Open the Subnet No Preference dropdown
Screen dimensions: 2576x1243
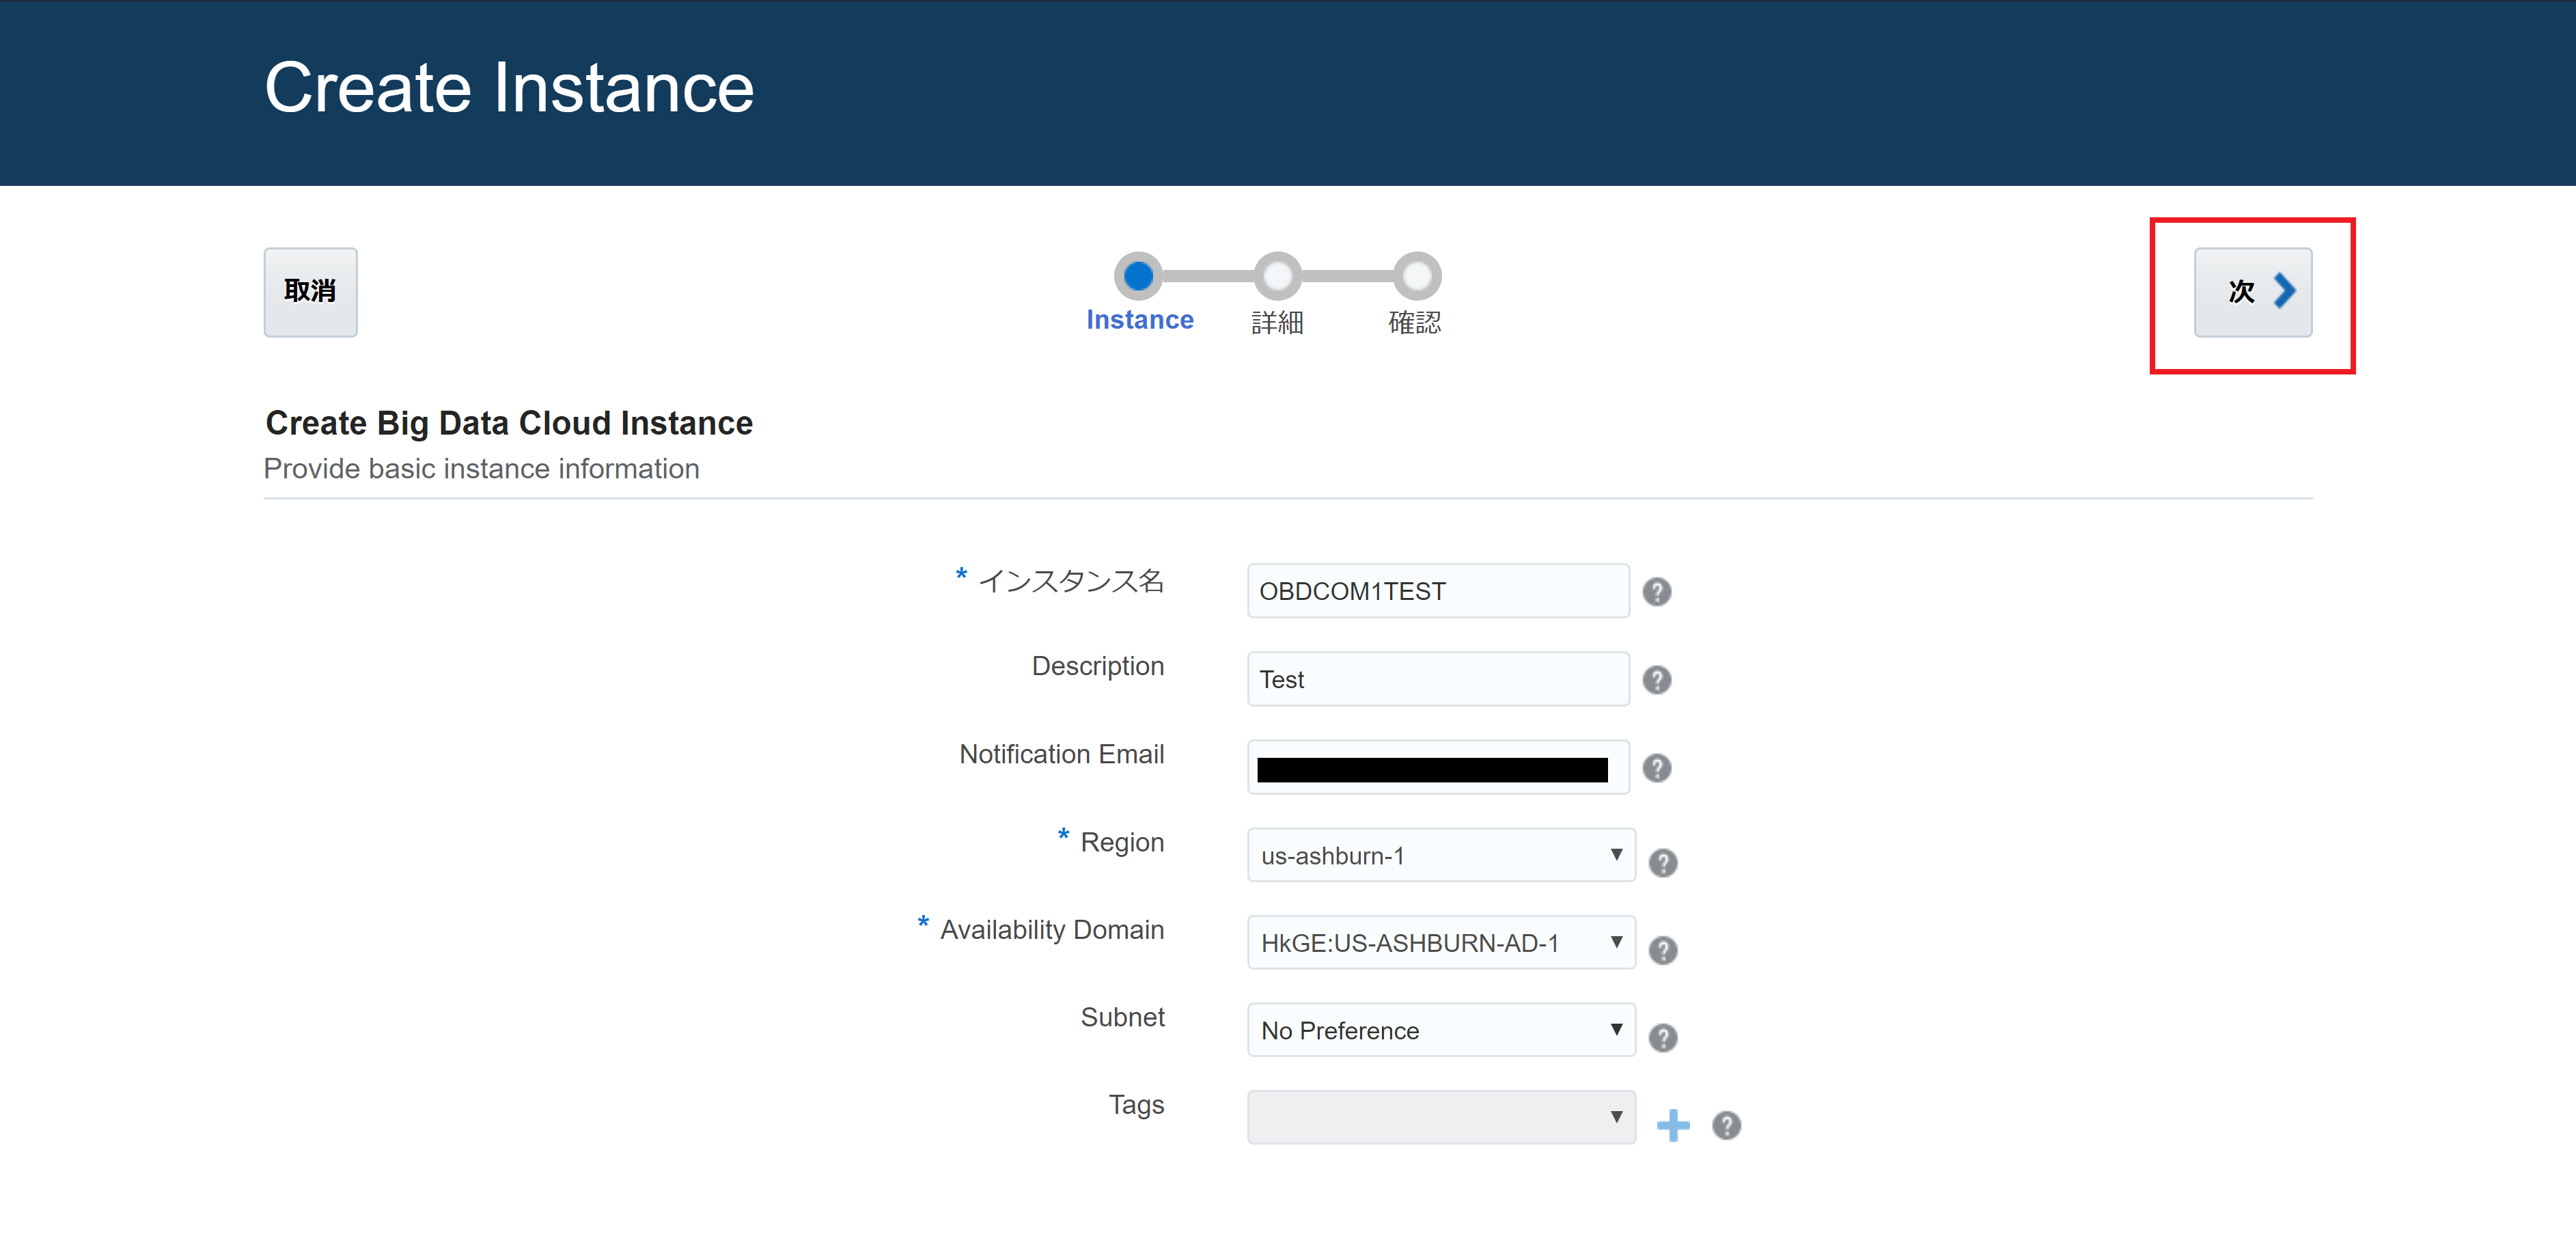[x=1440, y=1030]
